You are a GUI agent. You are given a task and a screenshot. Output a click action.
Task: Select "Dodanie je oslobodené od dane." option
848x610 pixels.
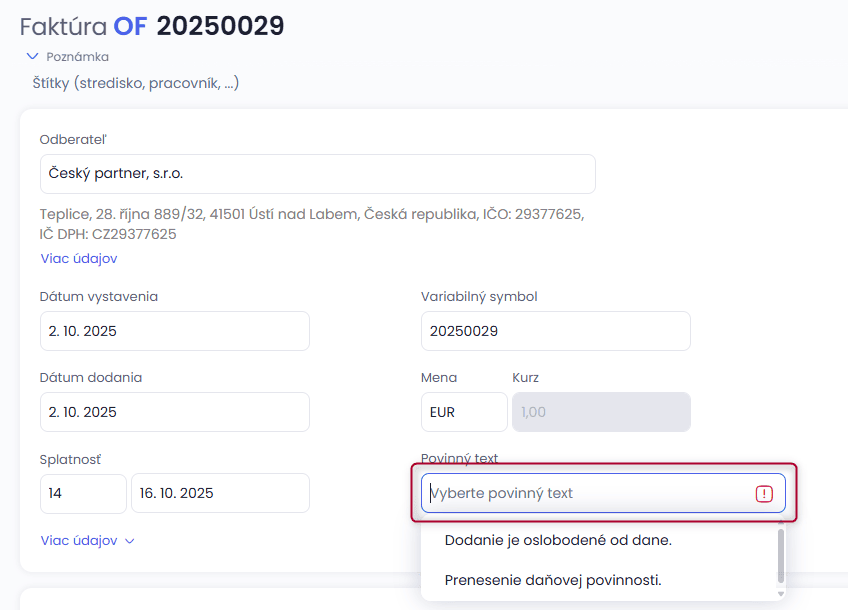click(558, 540)
